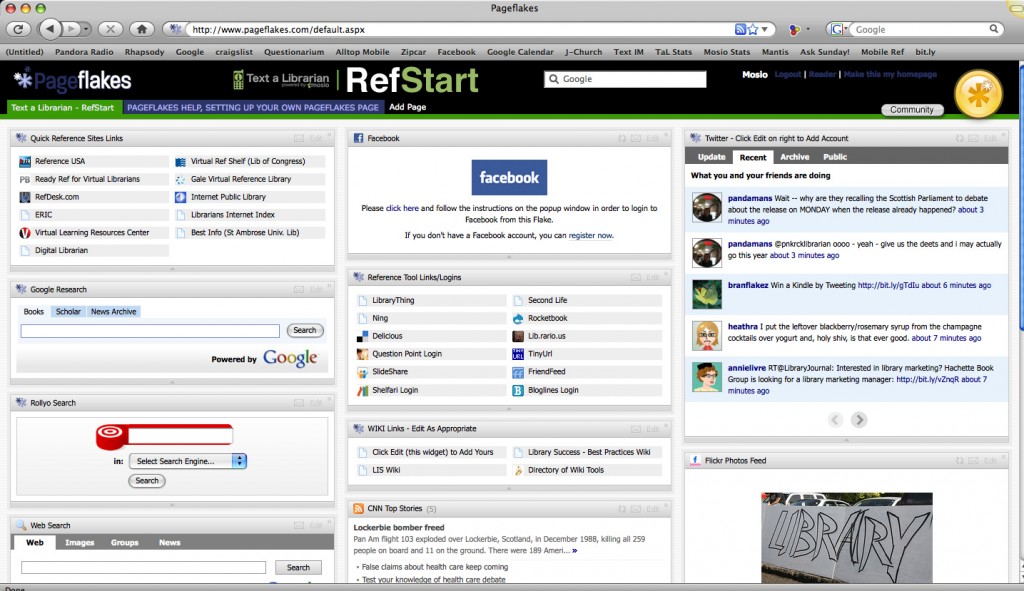Click the 'click here' Facebook login link
The height and width of the screenshot is (591, 1024).
pyautogui.click(x=402, y=208)
